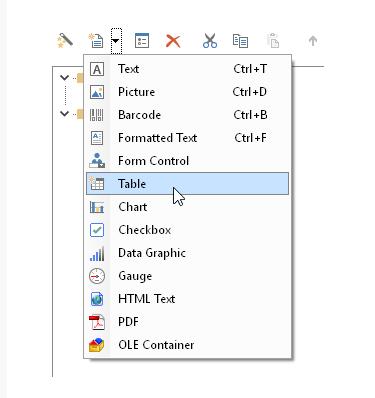Click the insert new object icon
This screenshot has width=375, height=398.
(96, 41)
